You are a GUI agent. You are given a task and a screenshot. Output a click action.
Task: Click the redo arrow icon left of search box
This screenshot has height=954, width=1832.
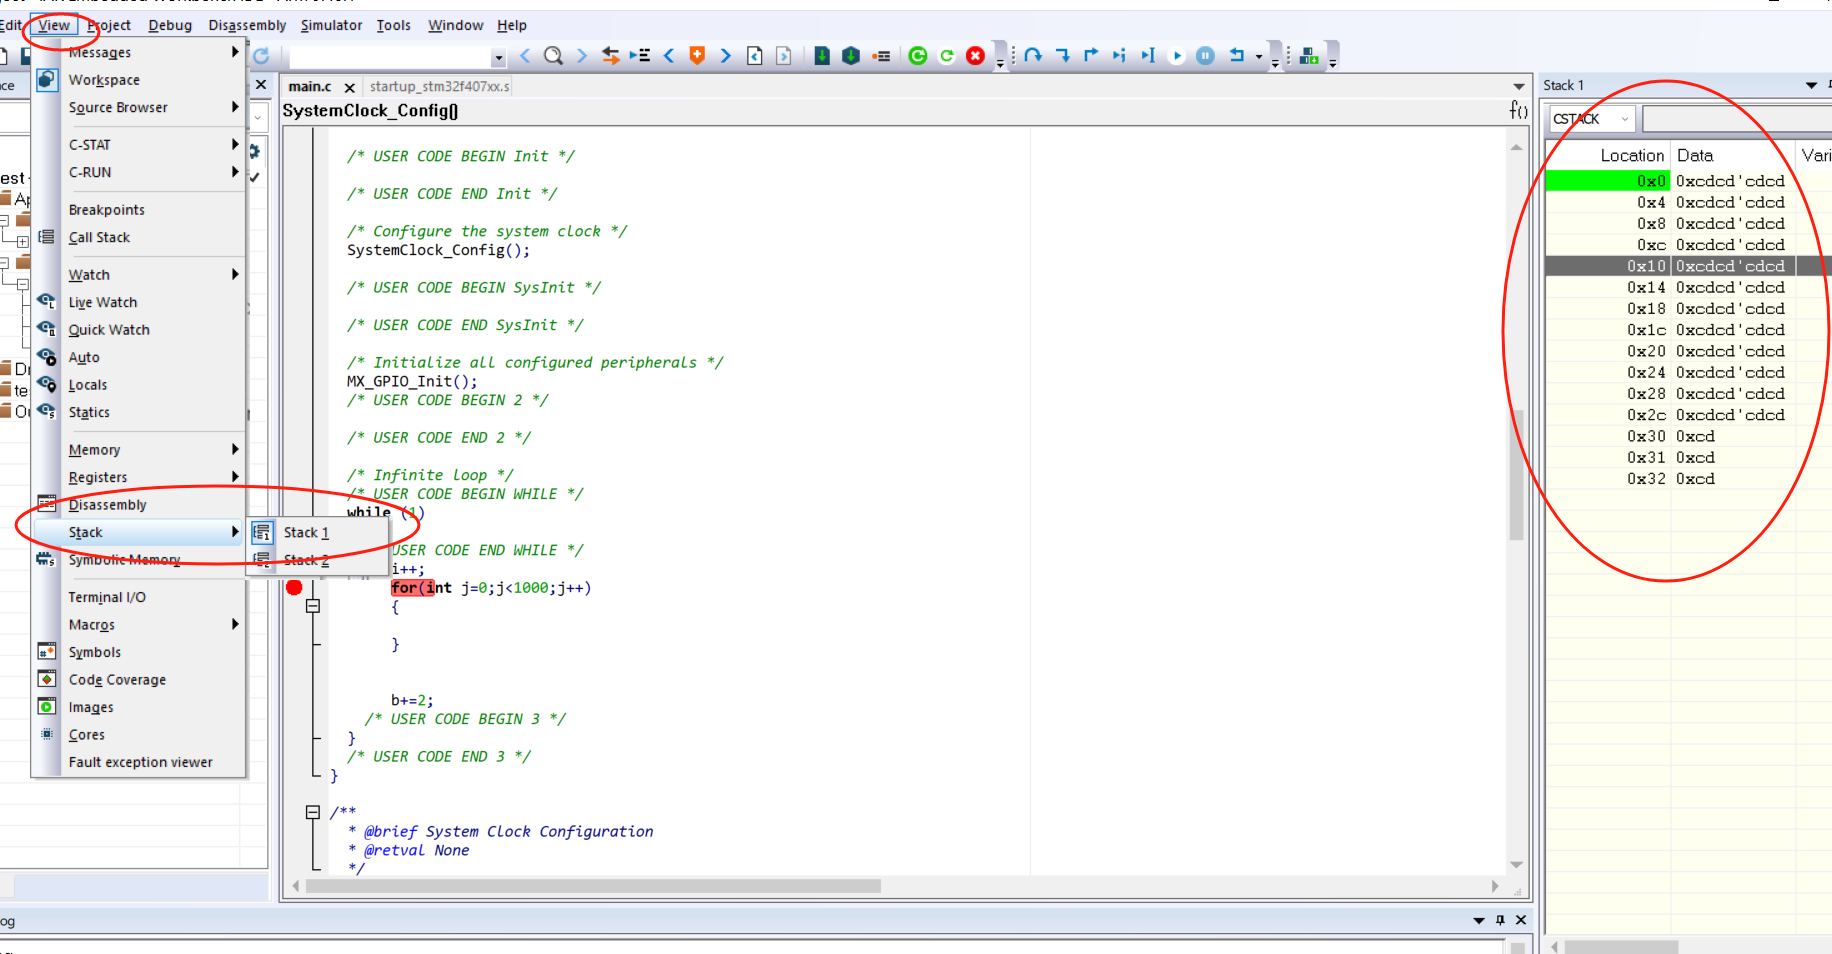pos(261,56)
